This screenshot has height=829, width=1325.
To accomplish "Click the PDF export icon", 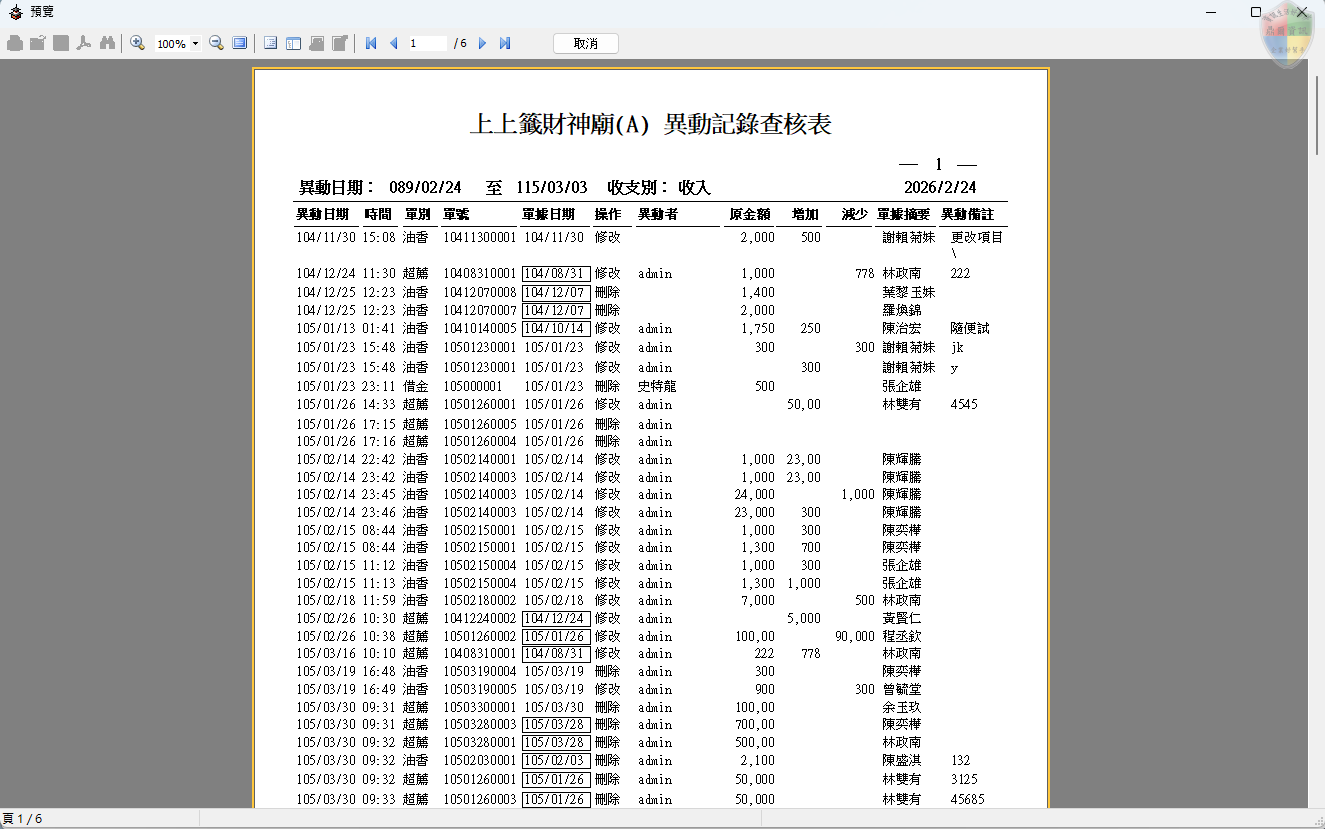I will point(84,43).
